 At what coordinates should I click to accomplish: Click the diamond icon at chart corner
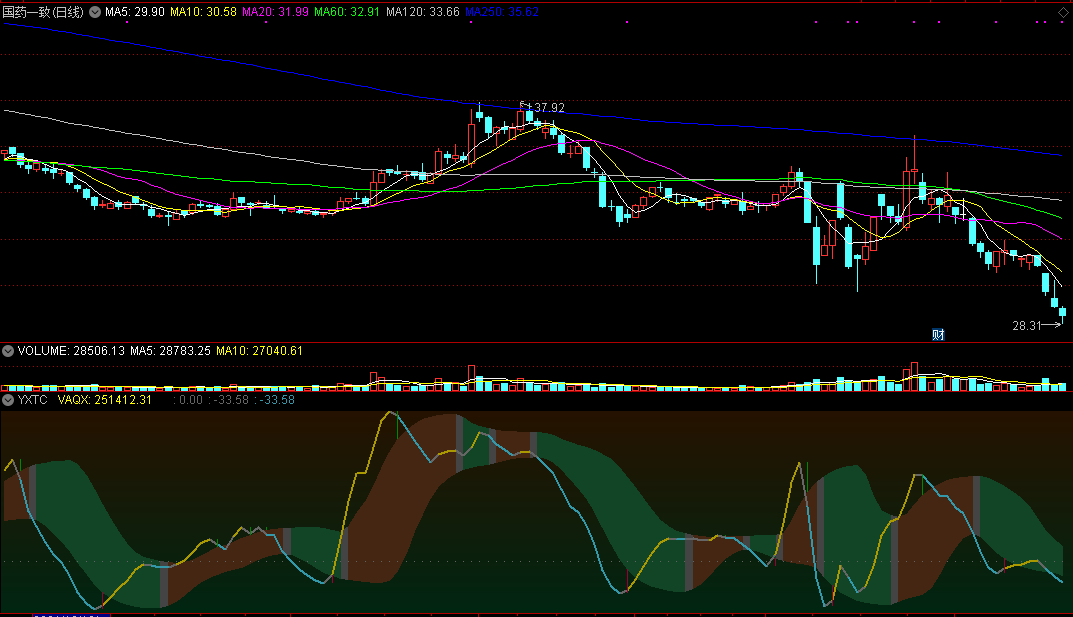click(1063, 13)
